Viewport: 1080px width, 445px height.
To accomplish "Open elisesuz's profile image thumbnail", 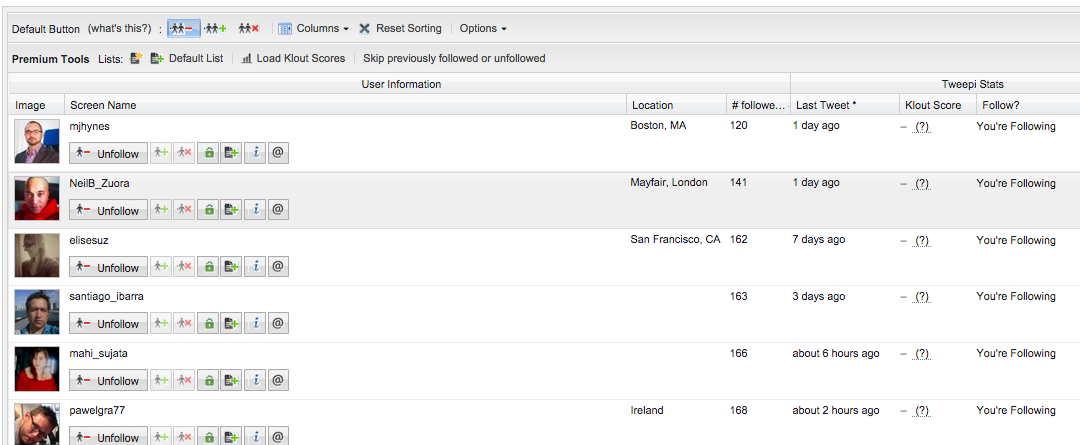I will [37, 255].
